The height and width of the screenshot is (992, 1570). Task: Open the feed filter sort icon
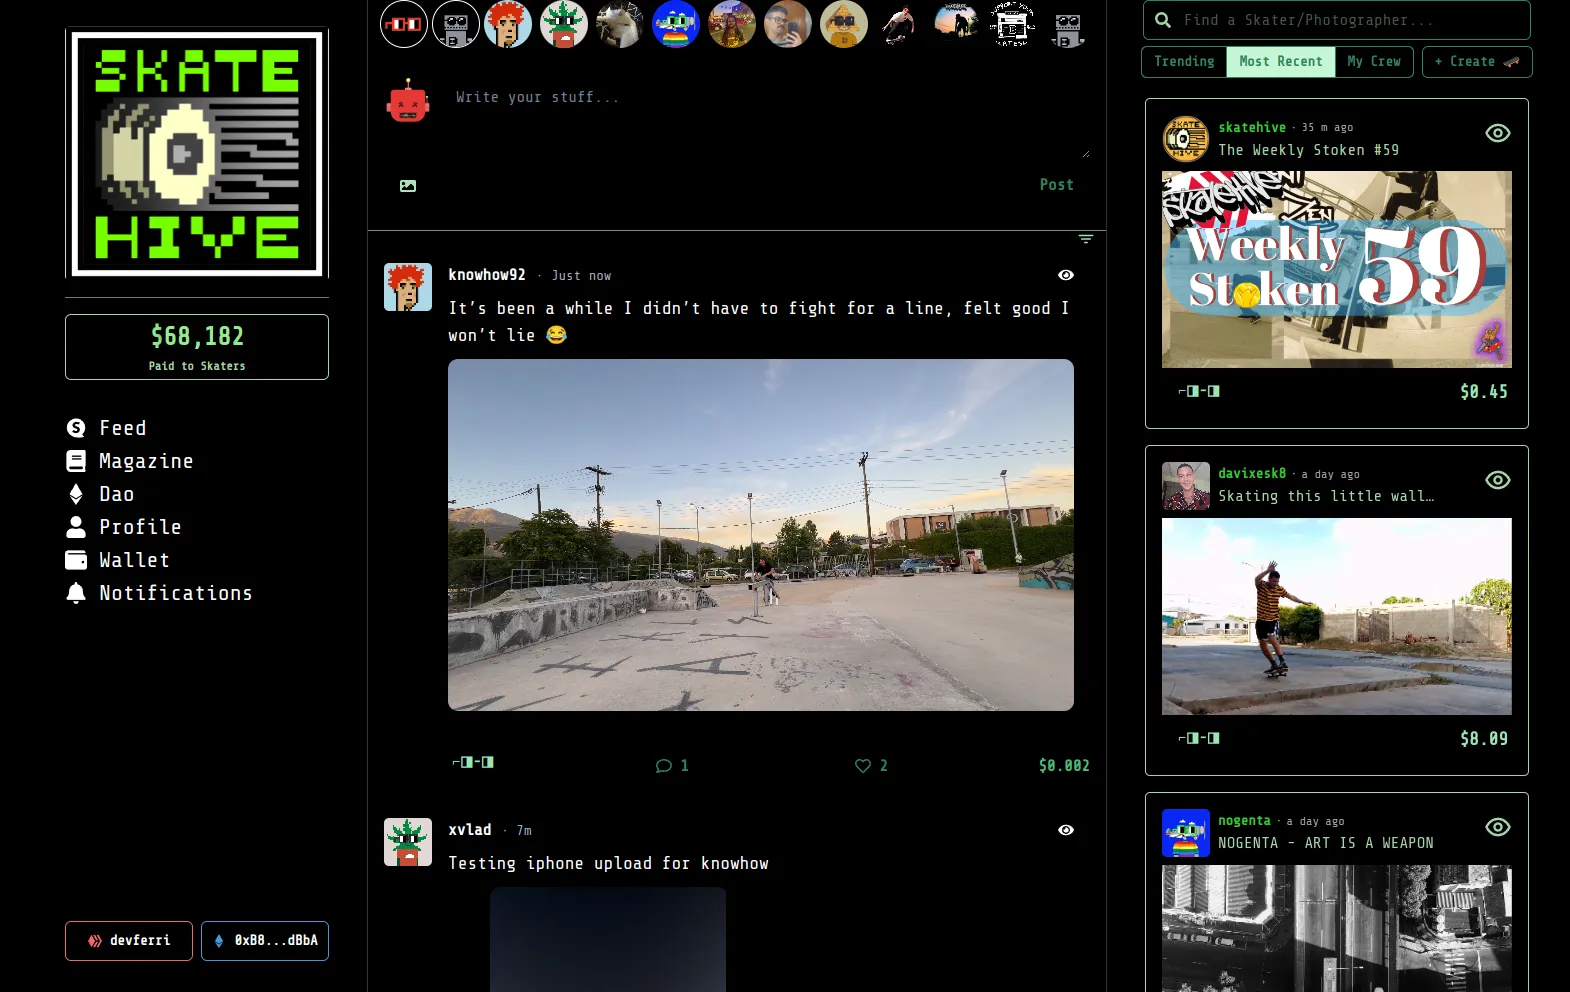(1085, 239)
